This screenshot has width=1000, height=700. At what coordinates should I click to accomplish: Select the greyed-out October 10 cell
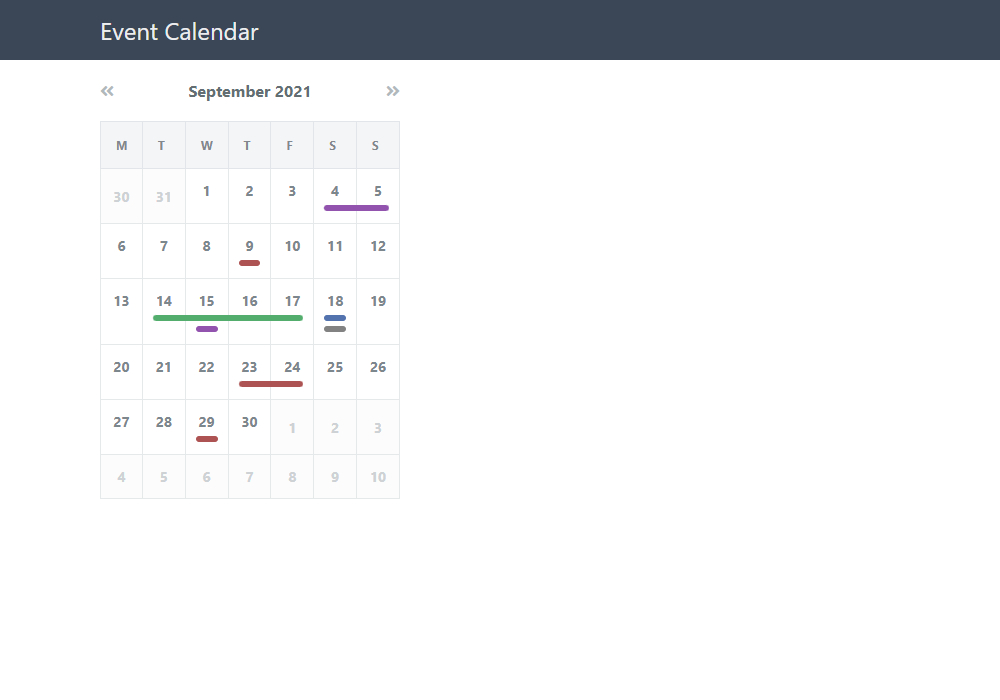pos(378,477)
